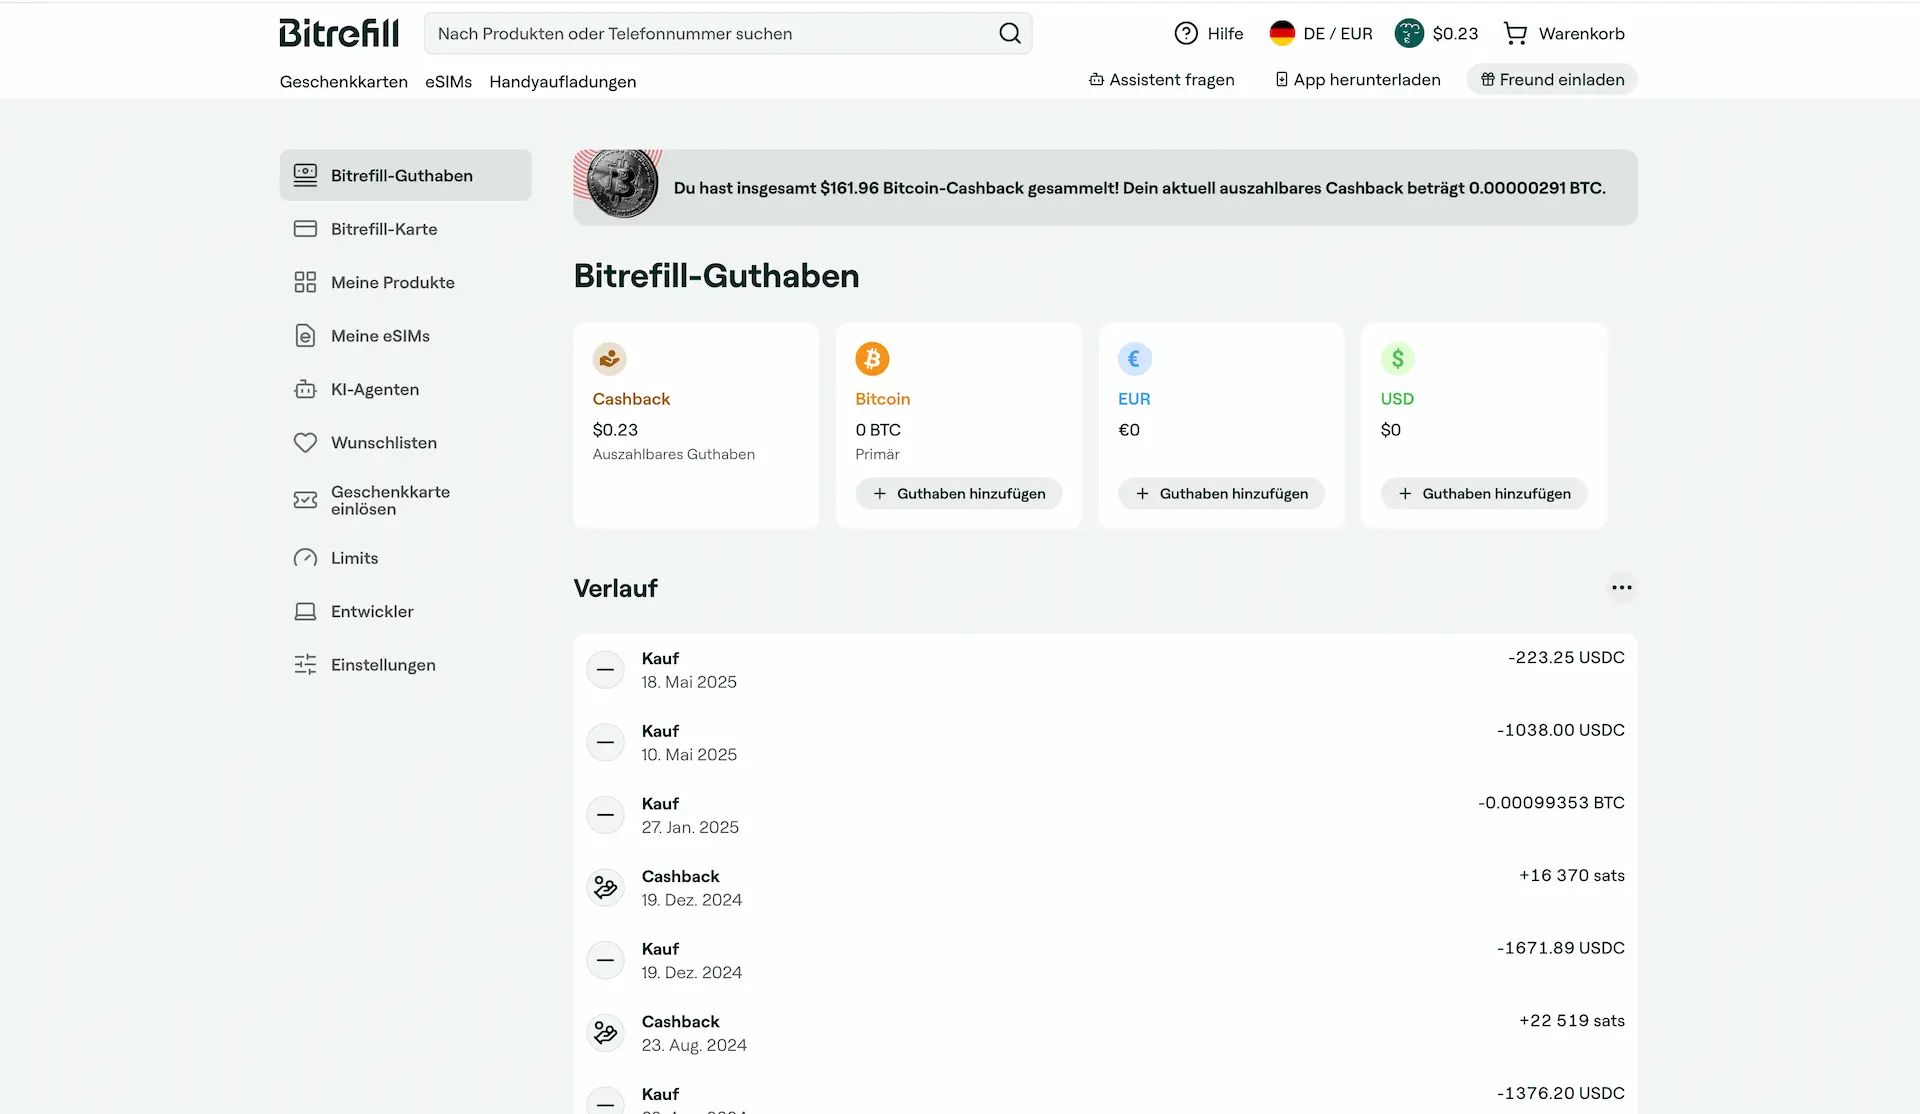Open Meine Produkte in sidebar
This screenshot has height=1114, width=1920.
pos(405,282)
